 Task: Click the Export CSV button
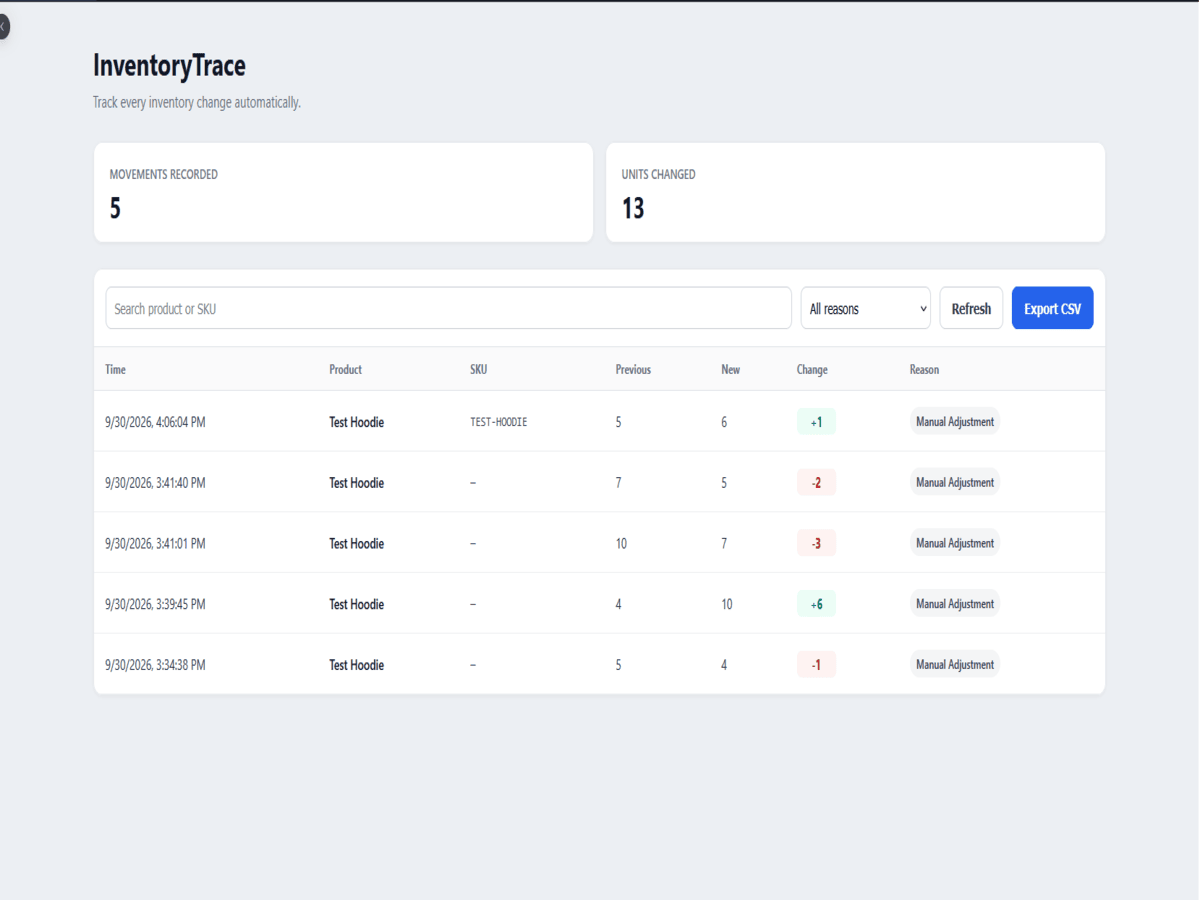click(1052, 308)
